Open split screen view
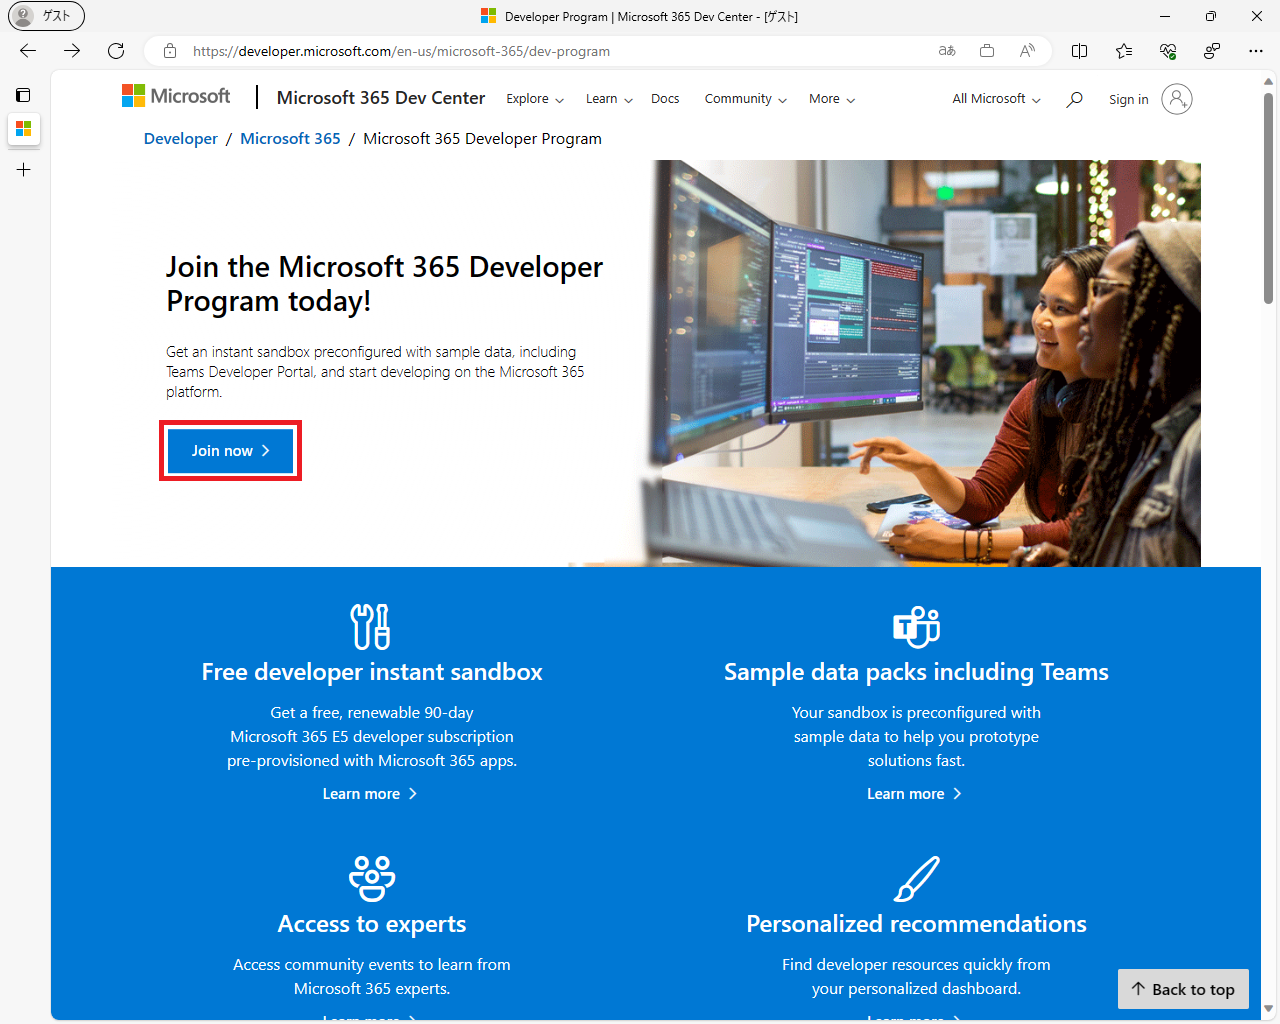This screenshot has height=1024, width=1280. pos(1080,51)
